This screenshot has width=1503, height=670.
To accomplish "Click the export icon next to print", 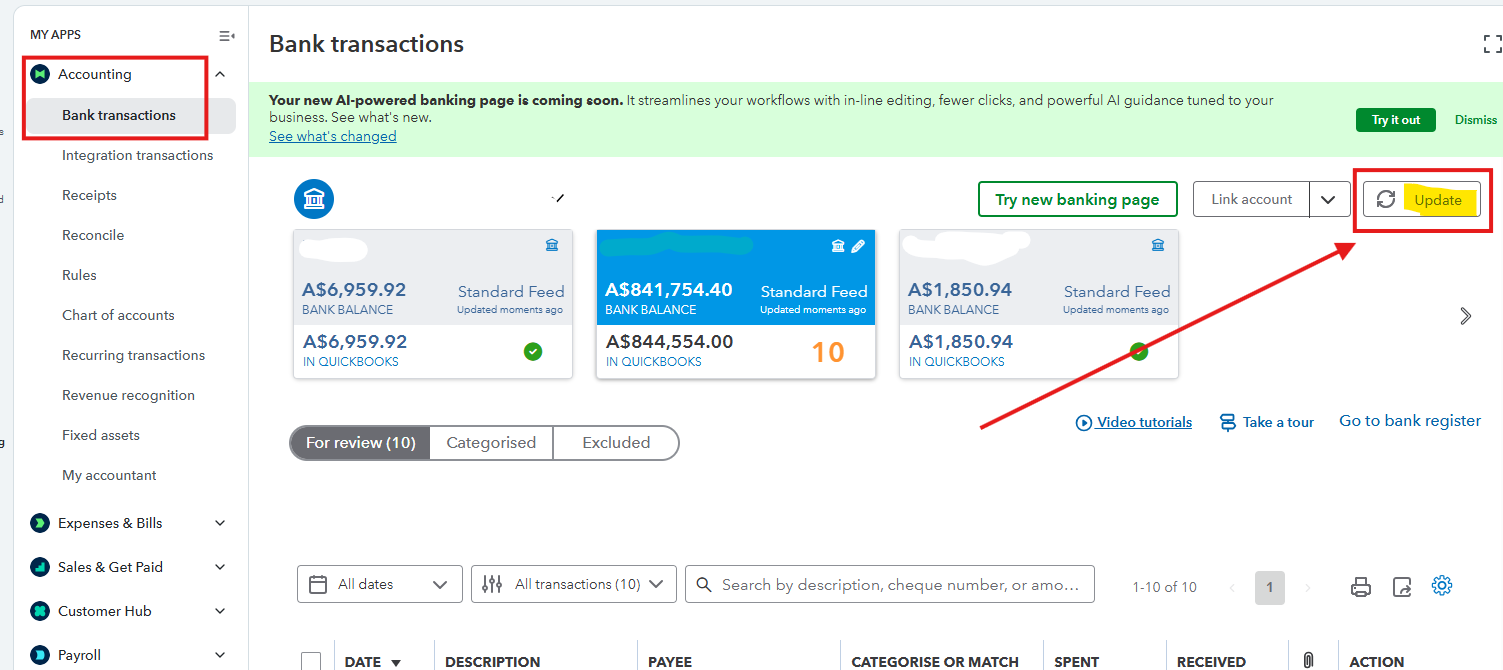I will (x=1402, y=587).
